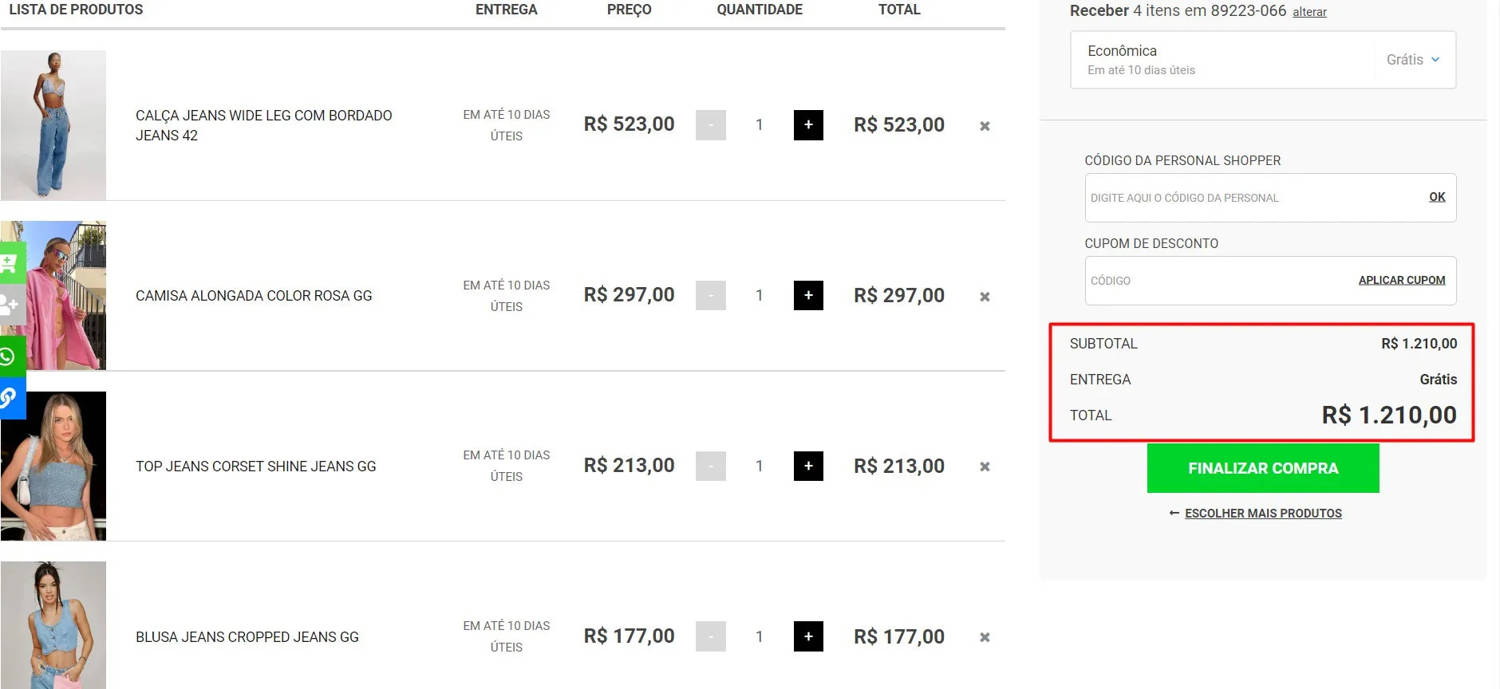Click 'Escolher mais produtos' link
Image resolution: width=1500 pixels, height=689 pixels.
1262,513
